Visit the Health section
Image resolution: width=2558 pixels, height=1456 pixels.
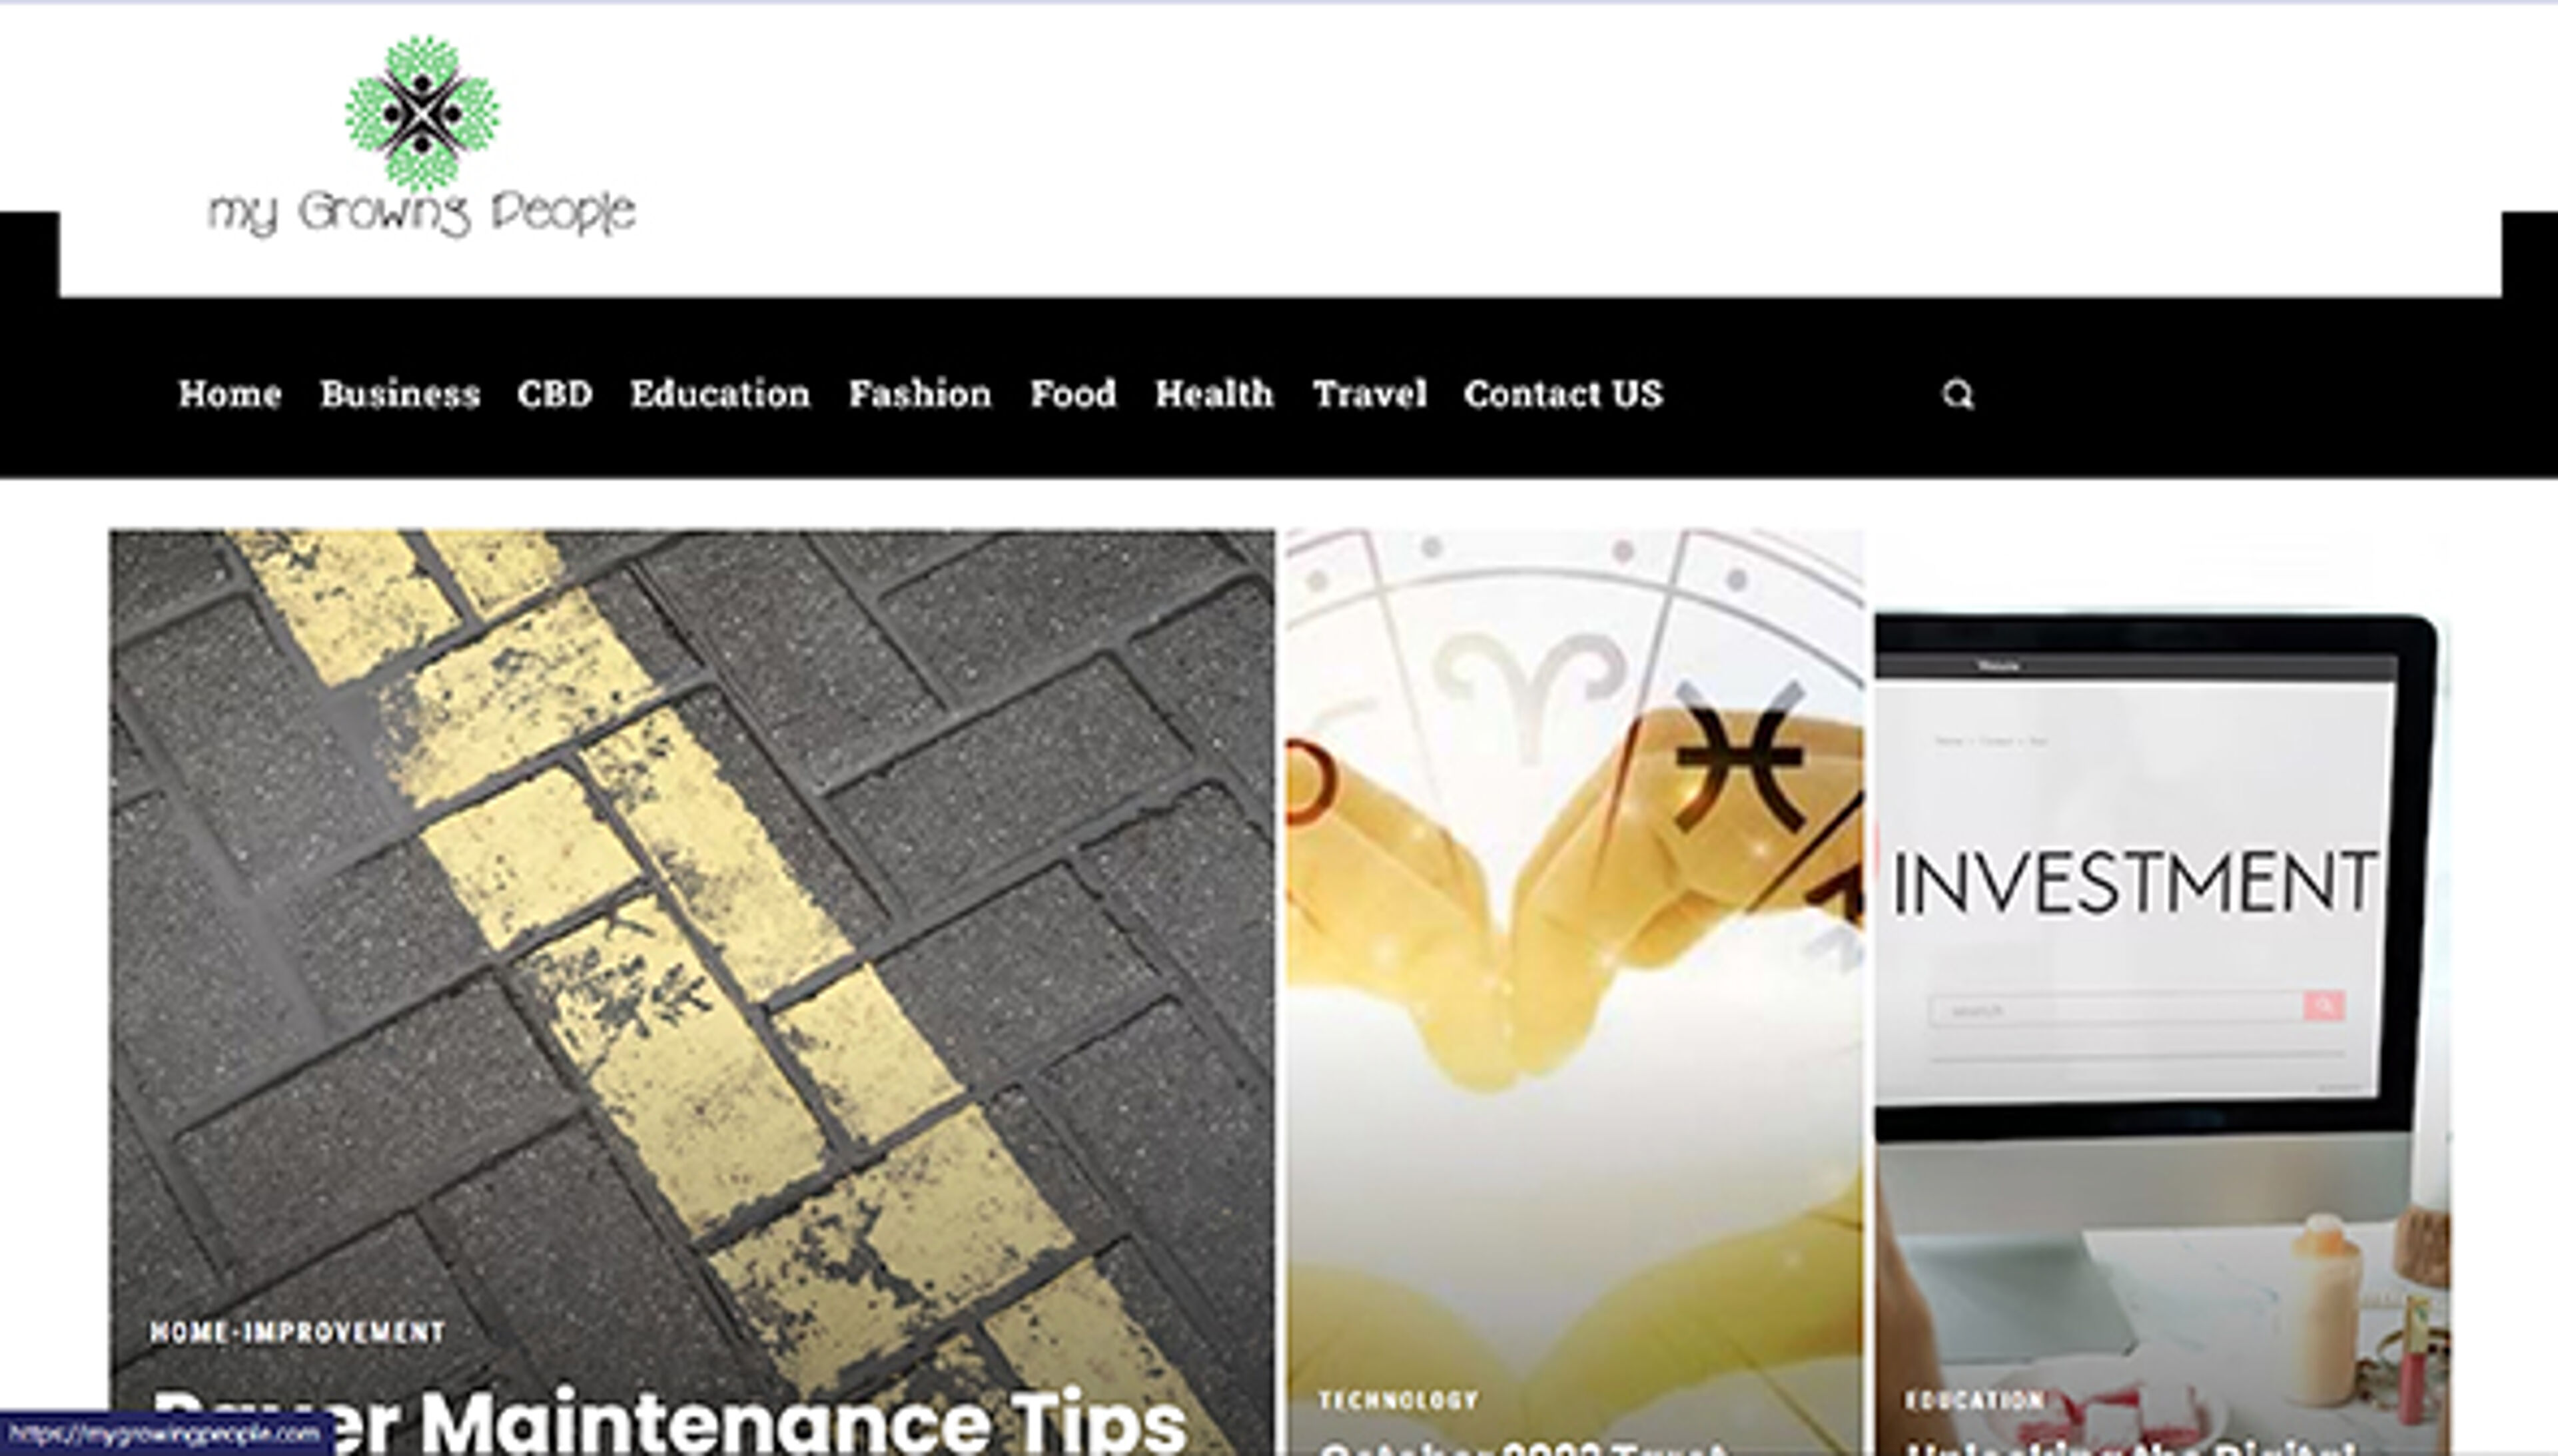[x=1214, y=394]
